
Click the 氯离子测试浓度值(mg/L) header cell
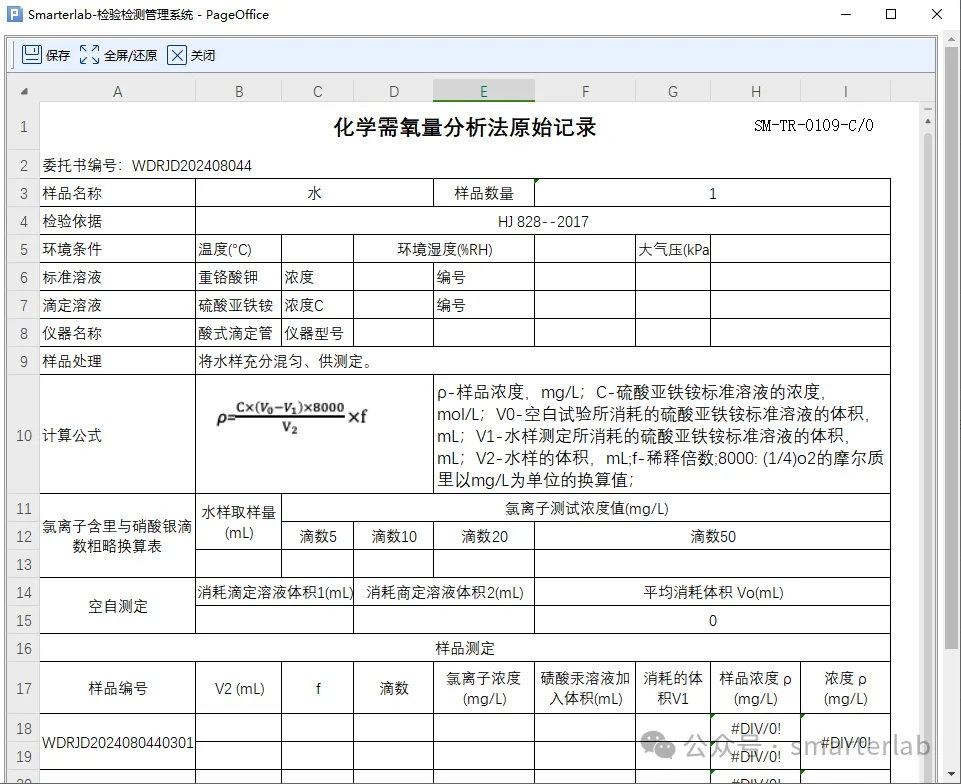pyautogui.click(x=586, y=508)
